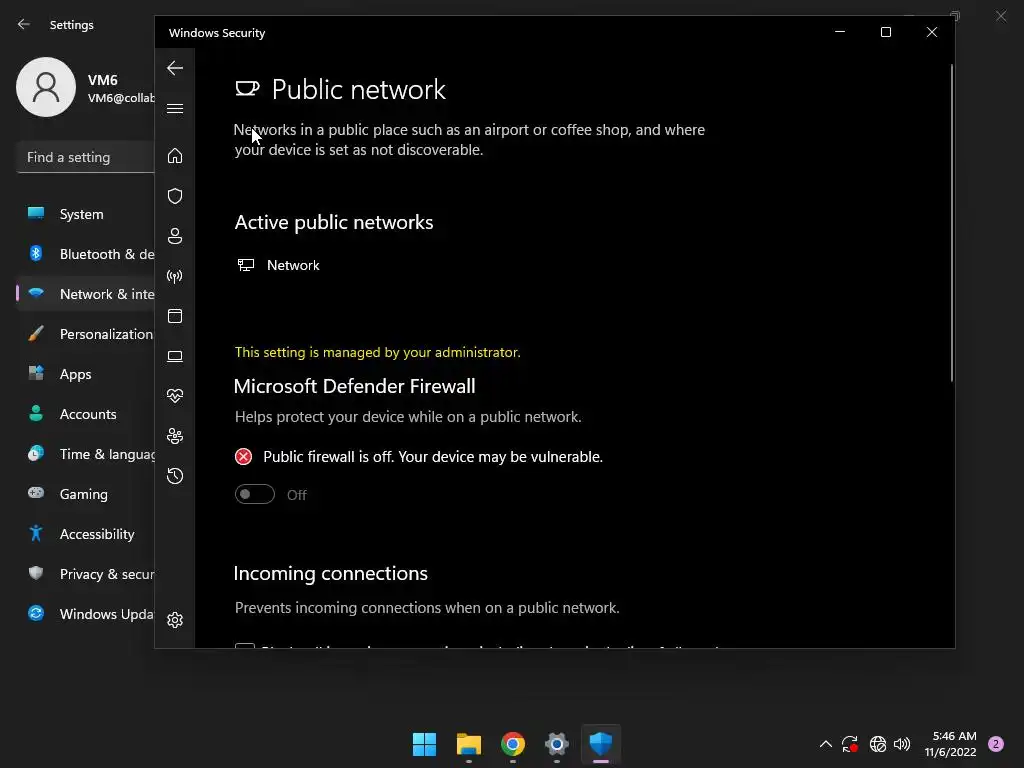Open Virus & threat protection shield icon
This screenshot has width=1024, height=768.
174,196
